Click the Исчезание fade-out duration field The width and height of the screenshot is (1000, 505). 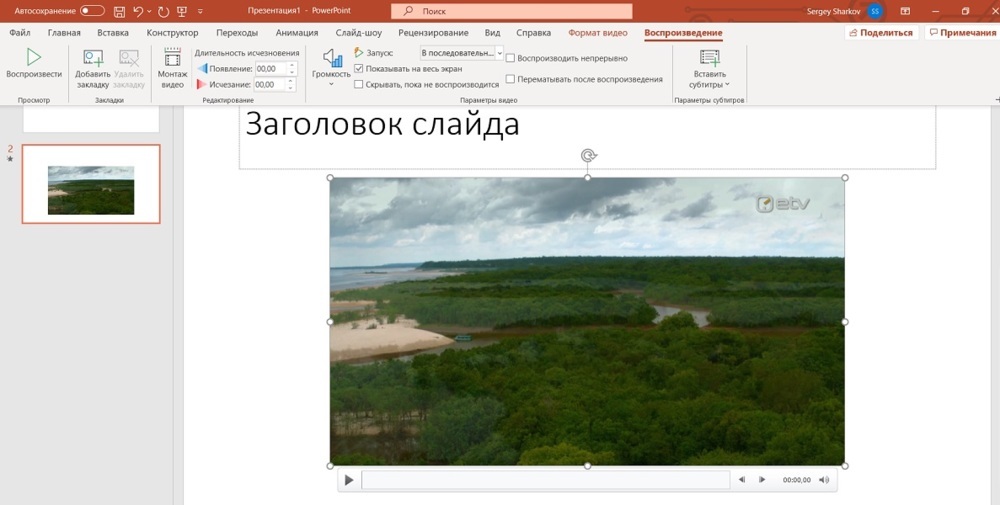pos(271,84)
